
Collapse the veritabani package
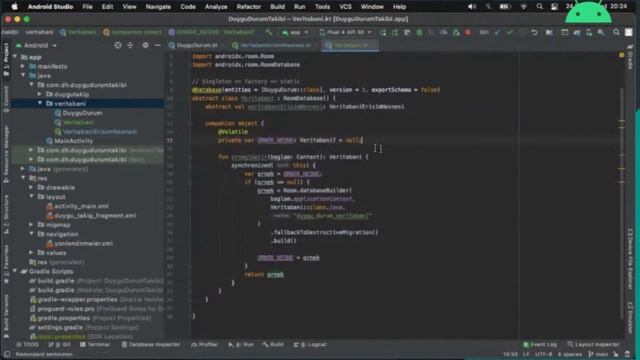coord(40,104)
